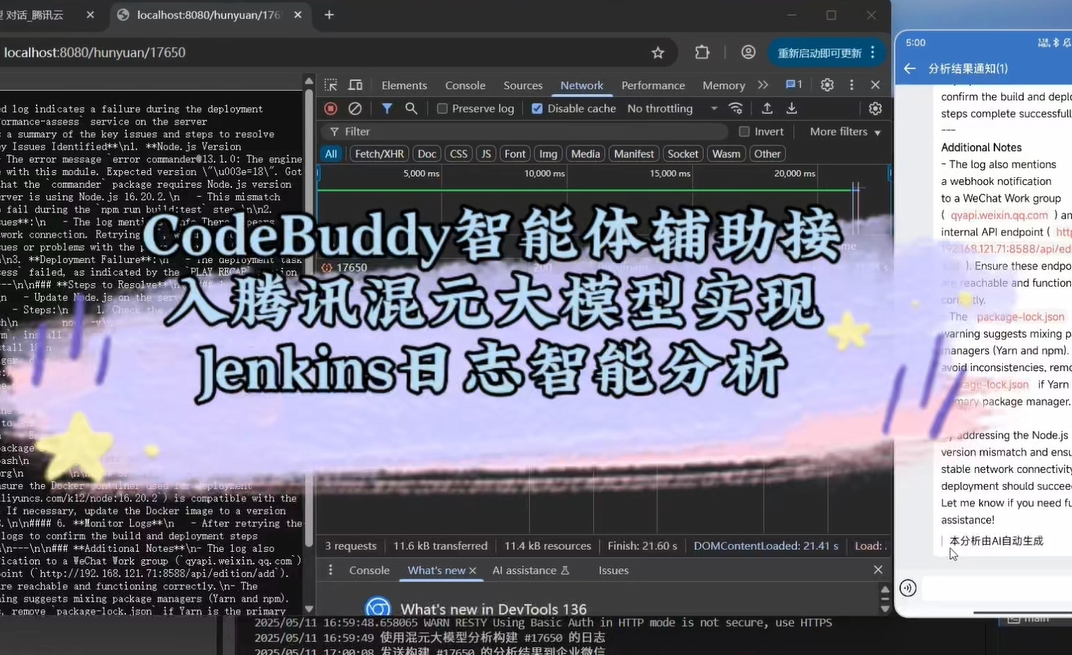Screen dimensions: 1072x655
Task: Open network conditions wifi icon
Action: 736,109
